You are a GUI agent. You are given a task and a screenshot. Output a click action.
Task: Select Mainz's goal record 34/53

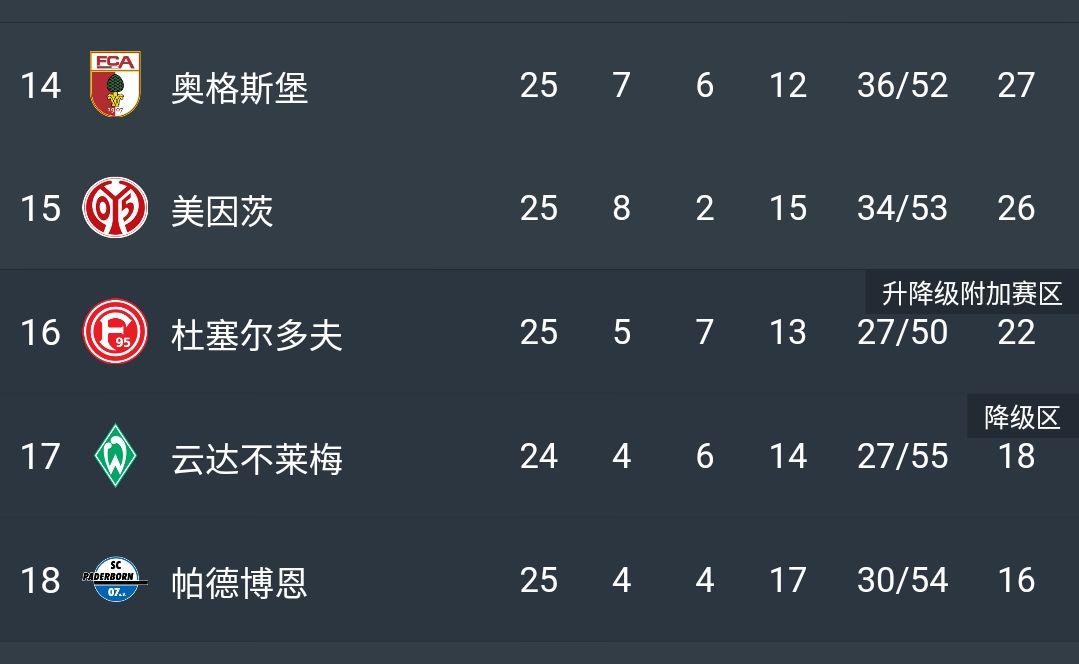[901, 209]
